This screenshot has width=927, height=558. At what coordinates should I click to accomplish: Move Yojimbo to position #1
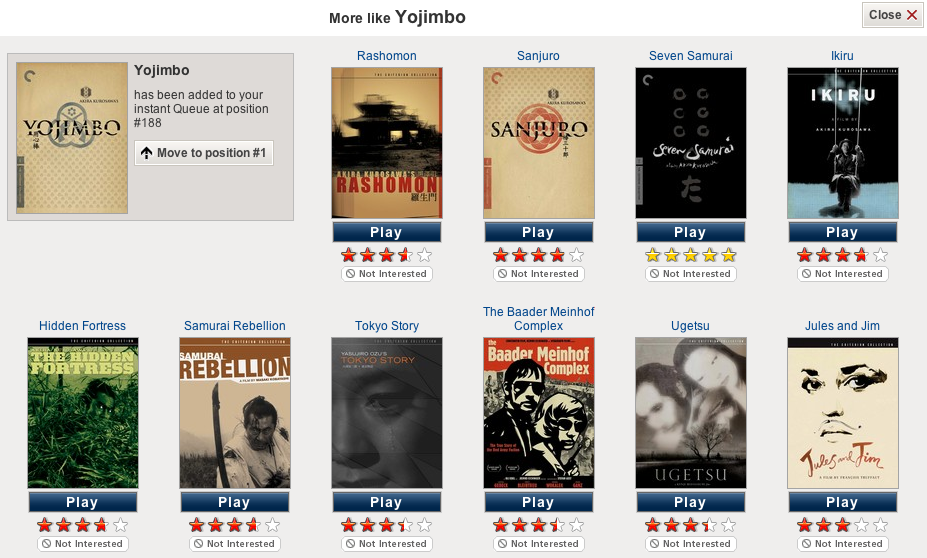tap(204, 153)
